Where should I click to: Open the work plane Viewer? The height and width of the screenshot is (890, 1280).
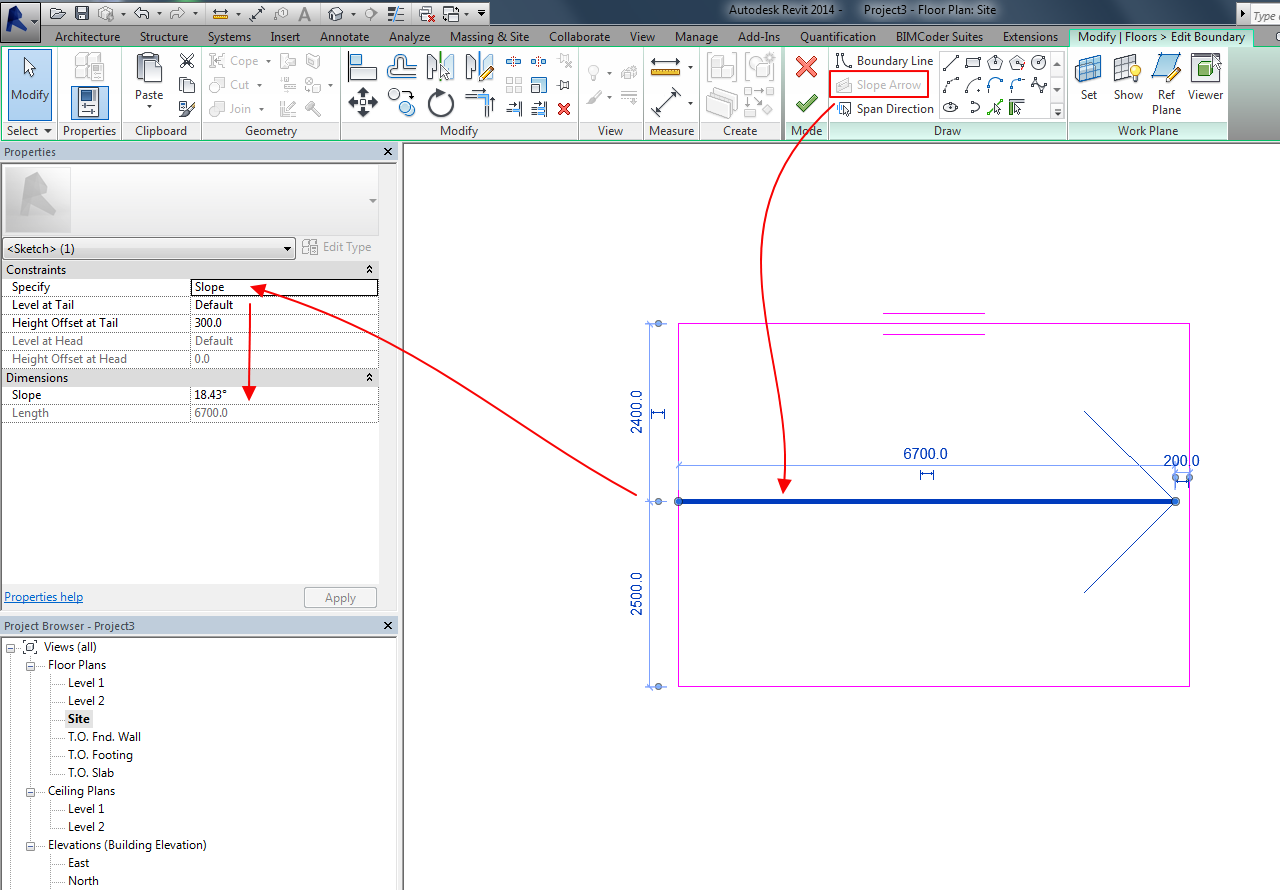click(1205, 78)
